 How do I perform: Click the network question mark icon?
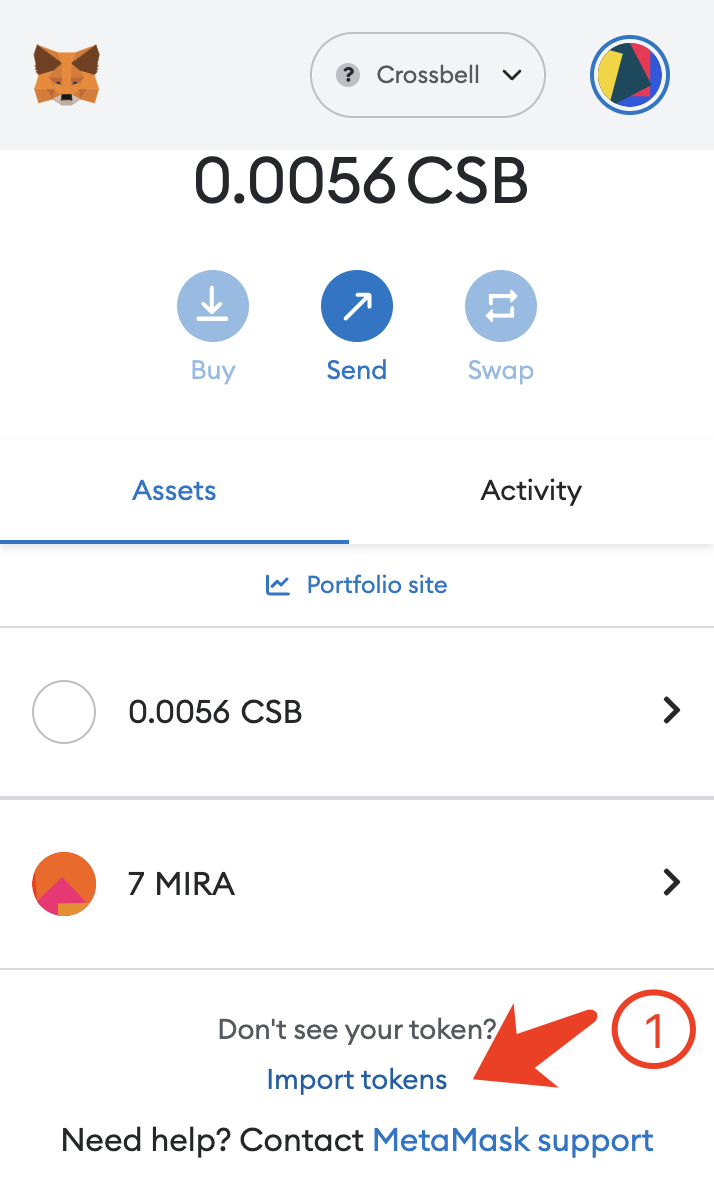coord(348,75)
